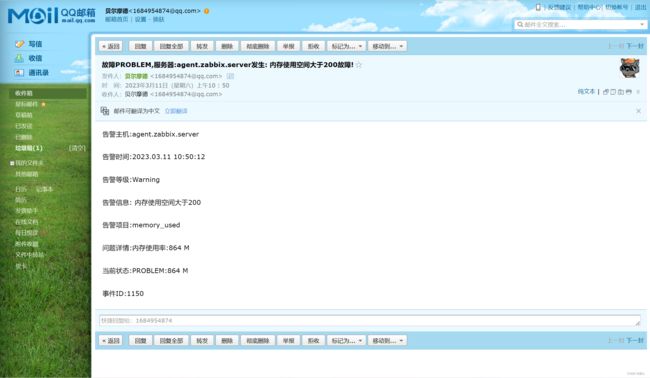The height and width of the screenshot is (378, 650).
Task: Click the bottom 举报 report button
Action: (x=289, y=340)
